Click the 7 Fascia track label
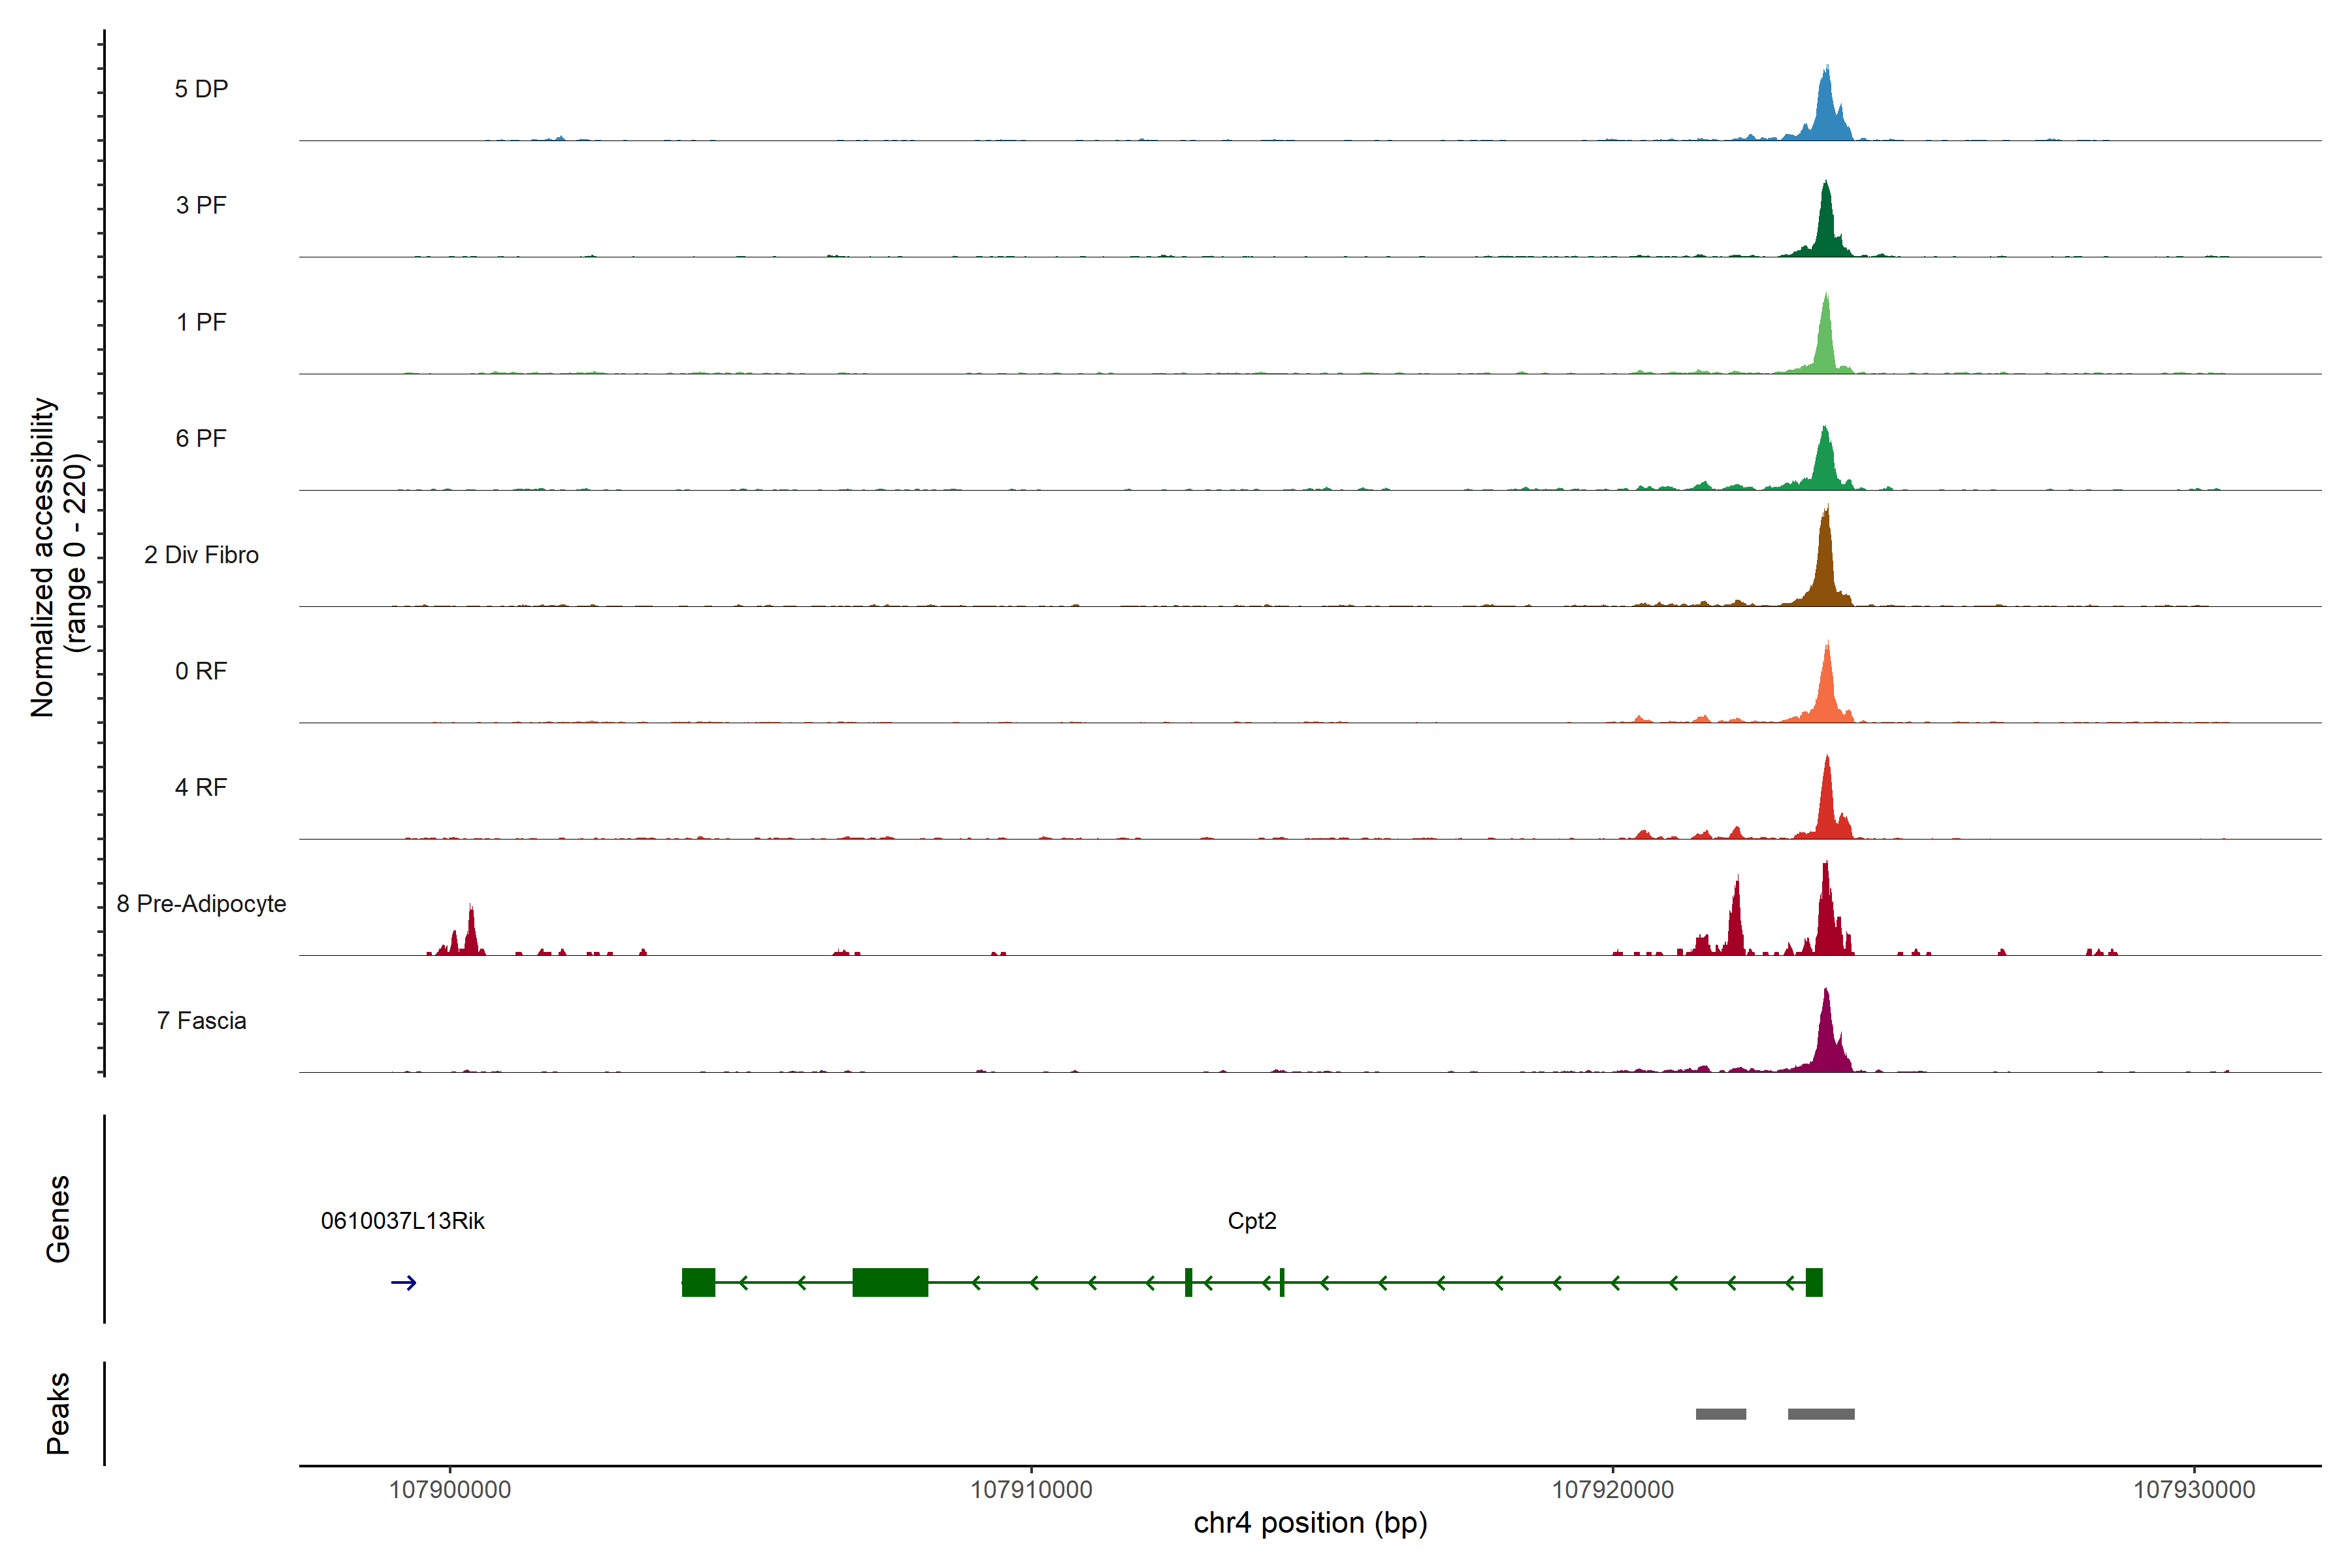 coord(201,1021)
